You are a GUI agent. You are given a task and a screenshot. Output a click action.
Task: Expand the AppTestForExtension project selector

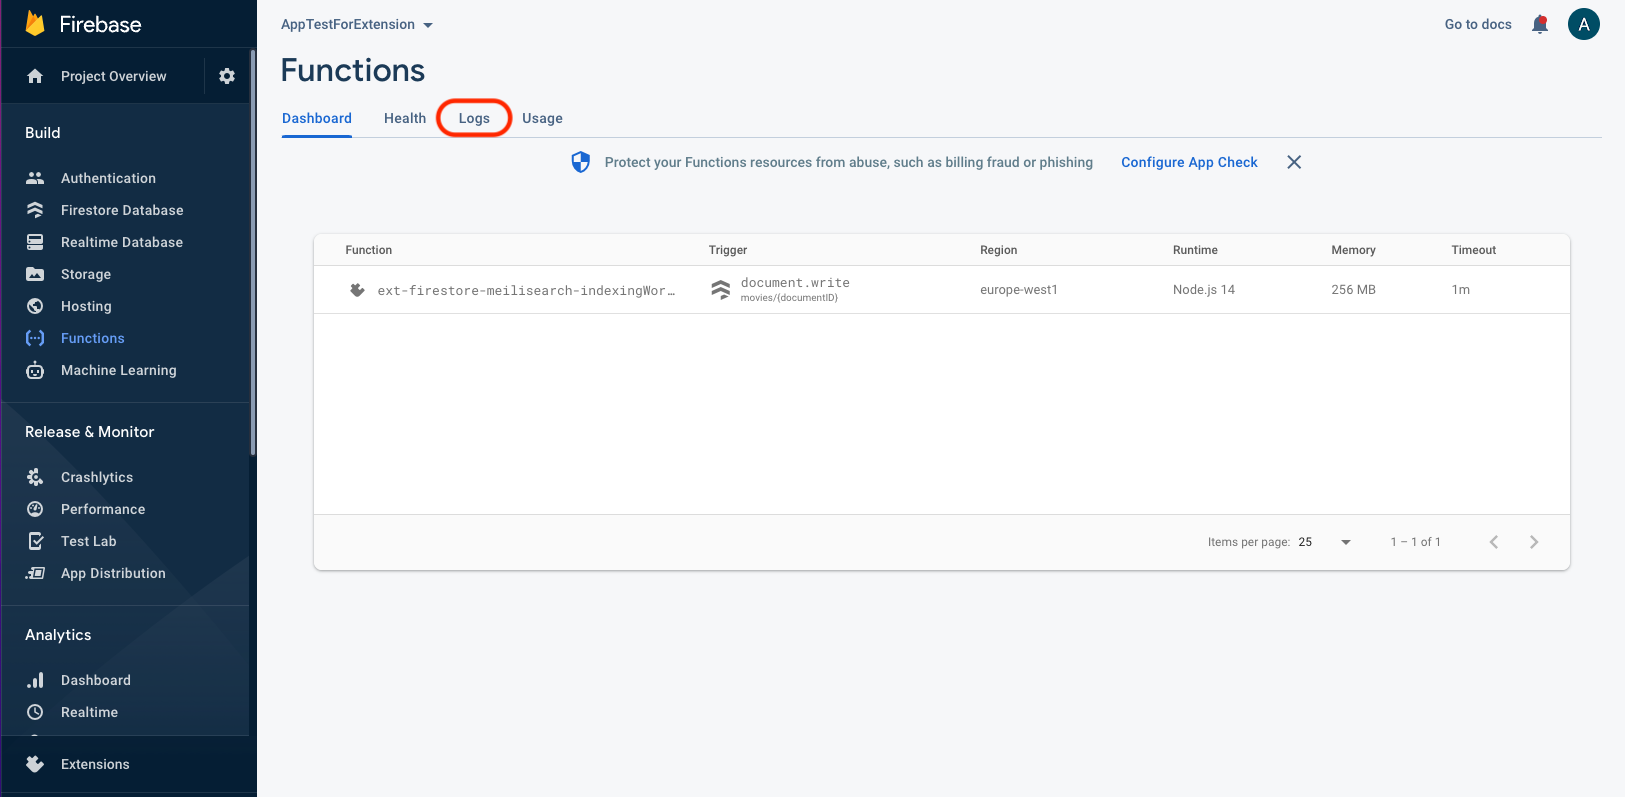pyautogui.click(x=356, y=24)
